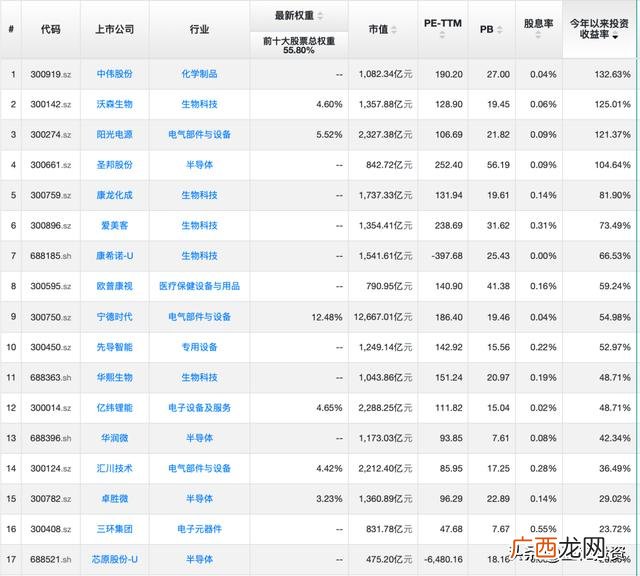Open 爱美客 company link
The height and width of the screenshot is (576, 640).
(x=115, y=225)
